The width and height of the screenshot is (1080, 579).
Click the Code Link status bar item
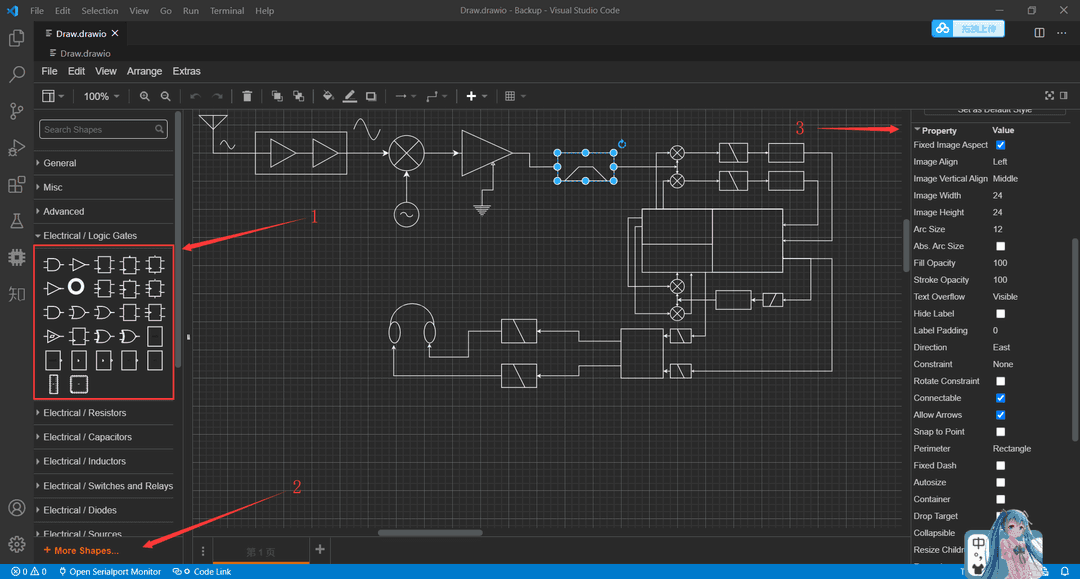[x=201, y=571]
